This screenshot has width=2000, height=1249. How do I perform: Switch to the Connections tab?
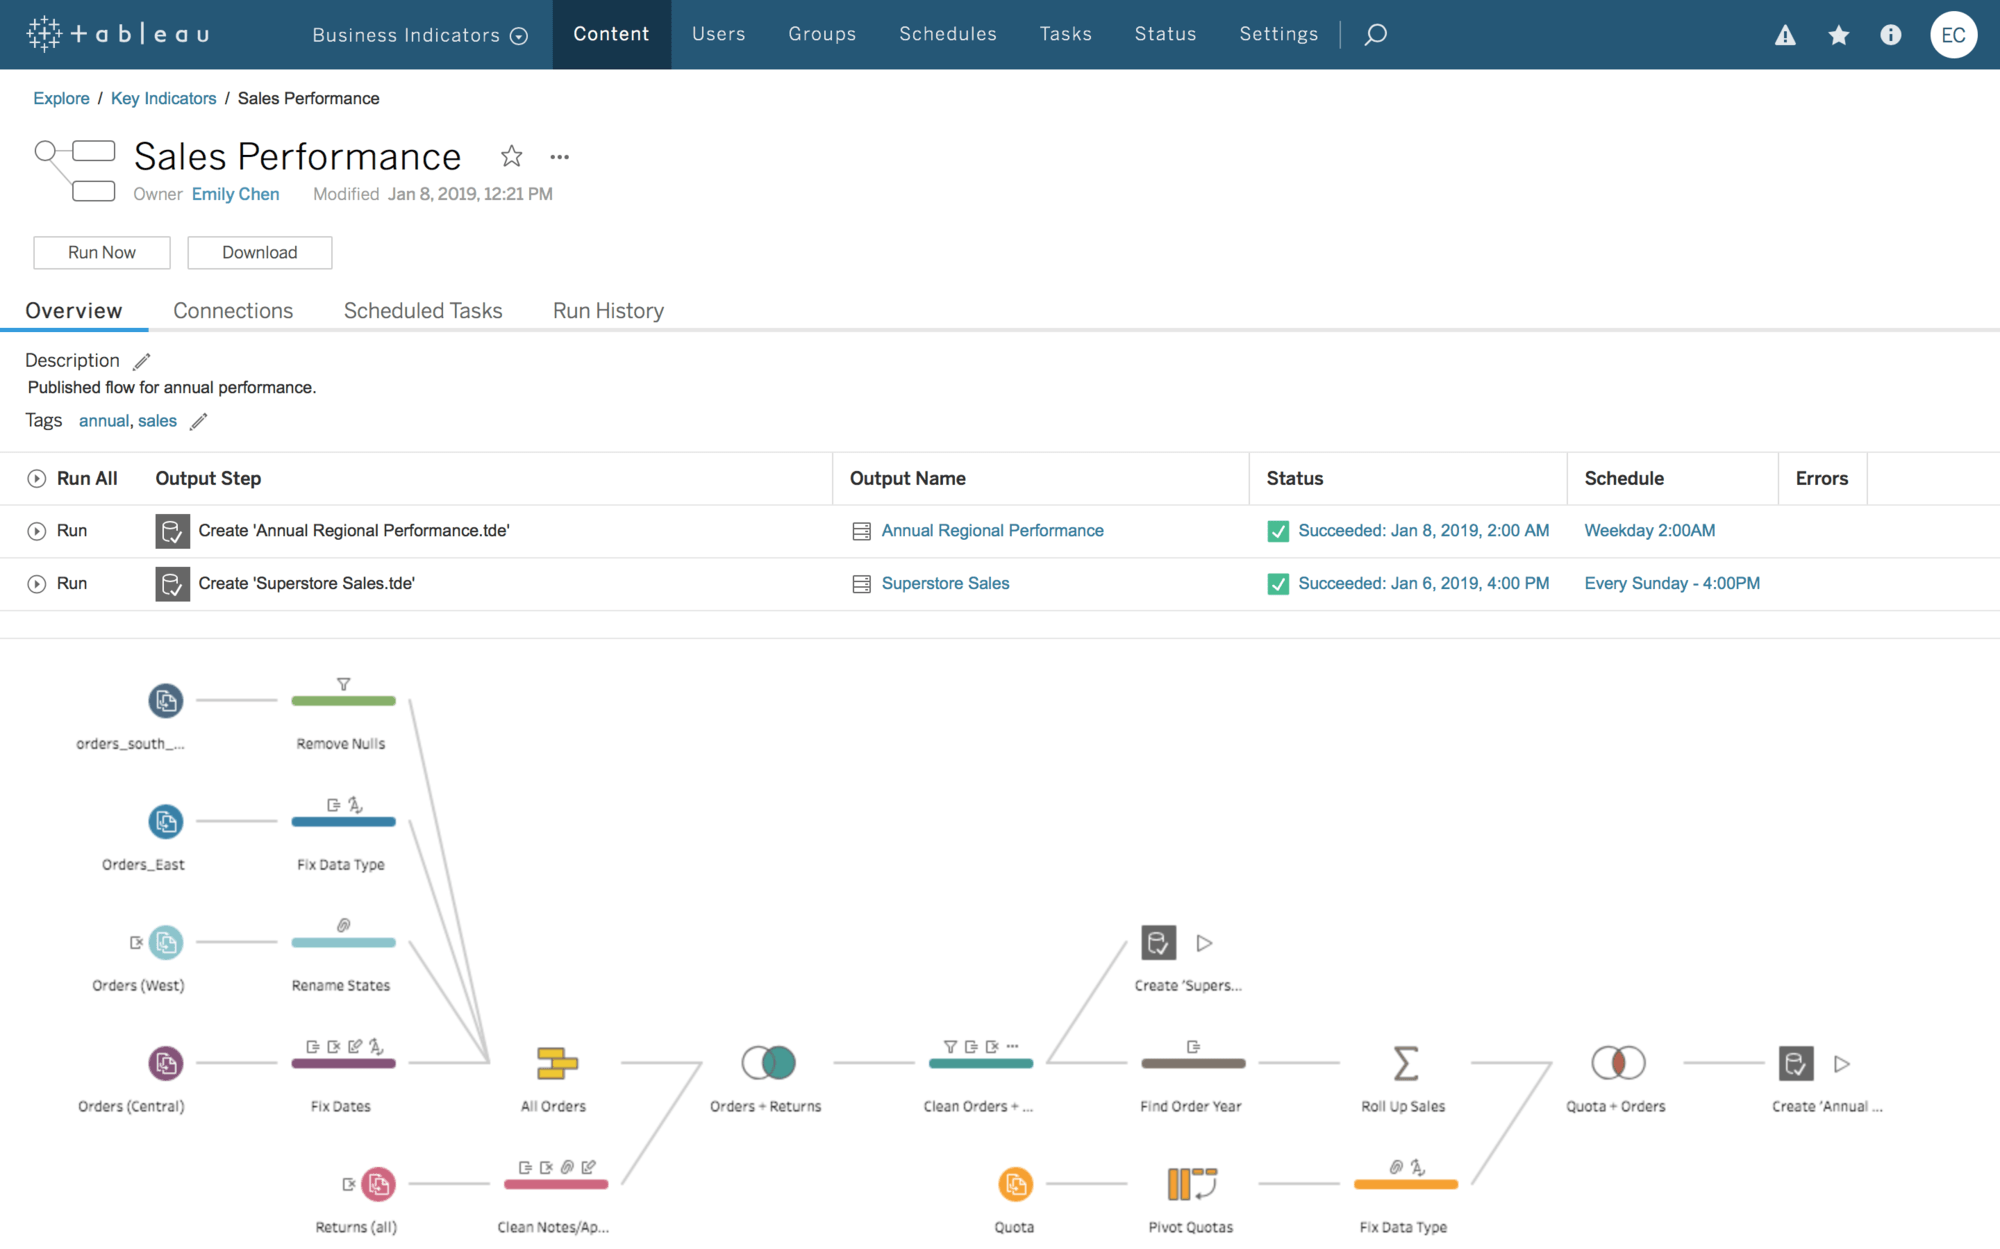pyautogui.click(x=233, y=311)
